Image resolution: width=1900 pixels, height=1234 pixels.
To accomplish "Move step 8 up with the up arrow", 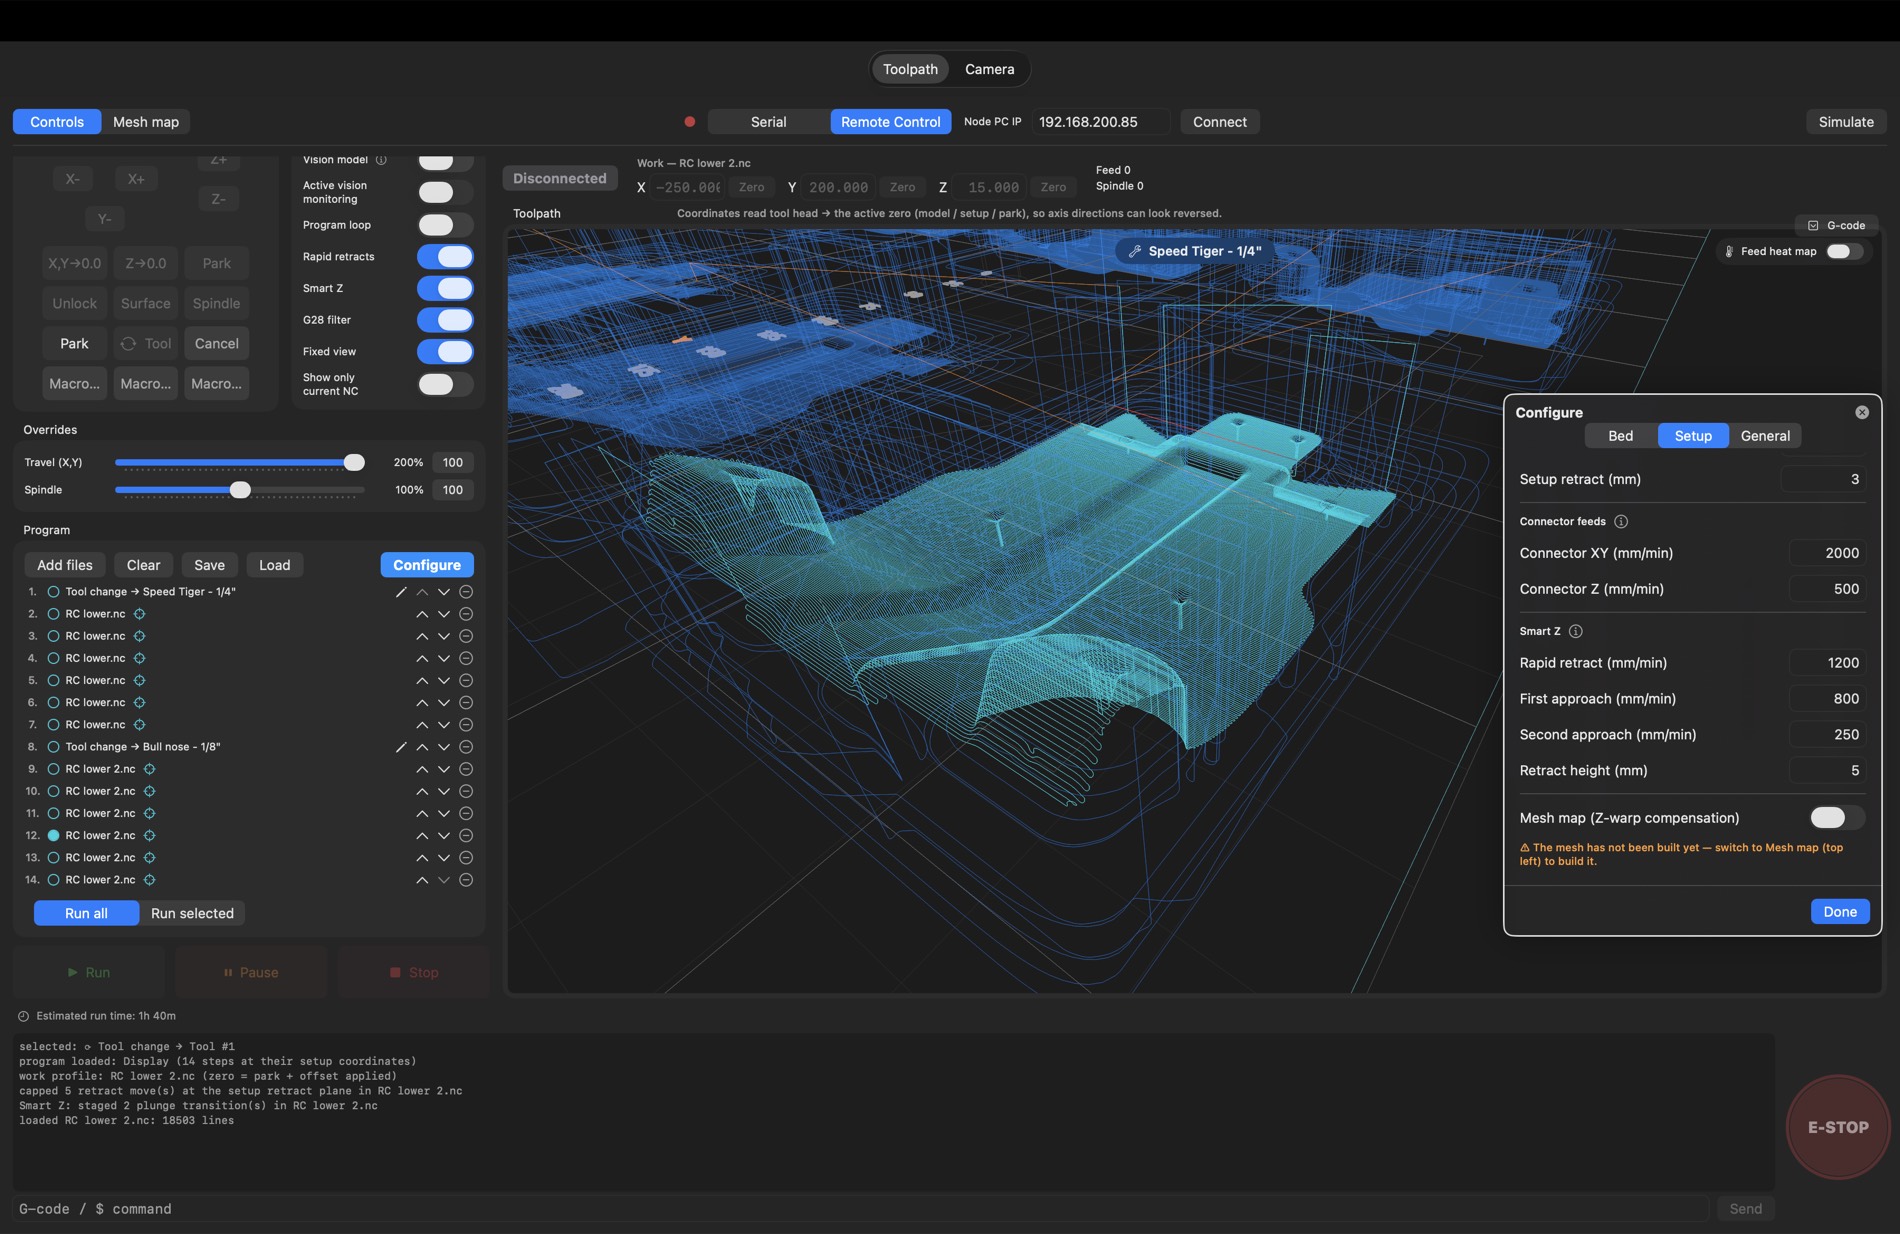I will pyautogui.click(x=422, y=747).
